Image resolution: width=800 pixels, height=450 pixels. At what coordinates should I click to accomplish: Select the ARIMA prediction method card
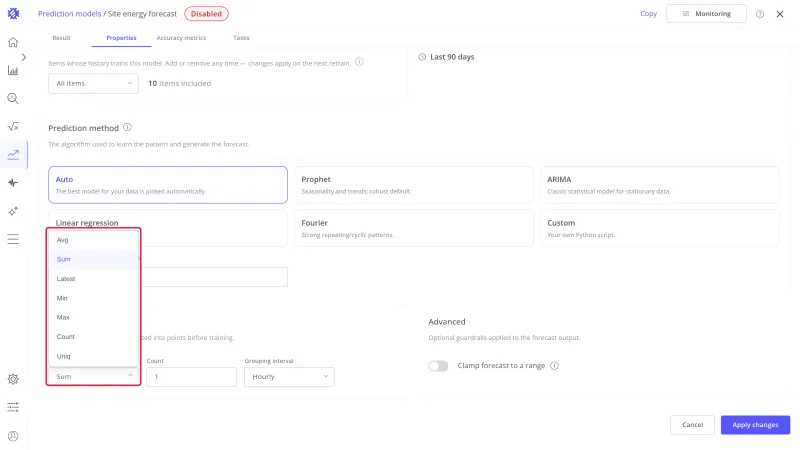pyautogui.click(x=660, y=185)
